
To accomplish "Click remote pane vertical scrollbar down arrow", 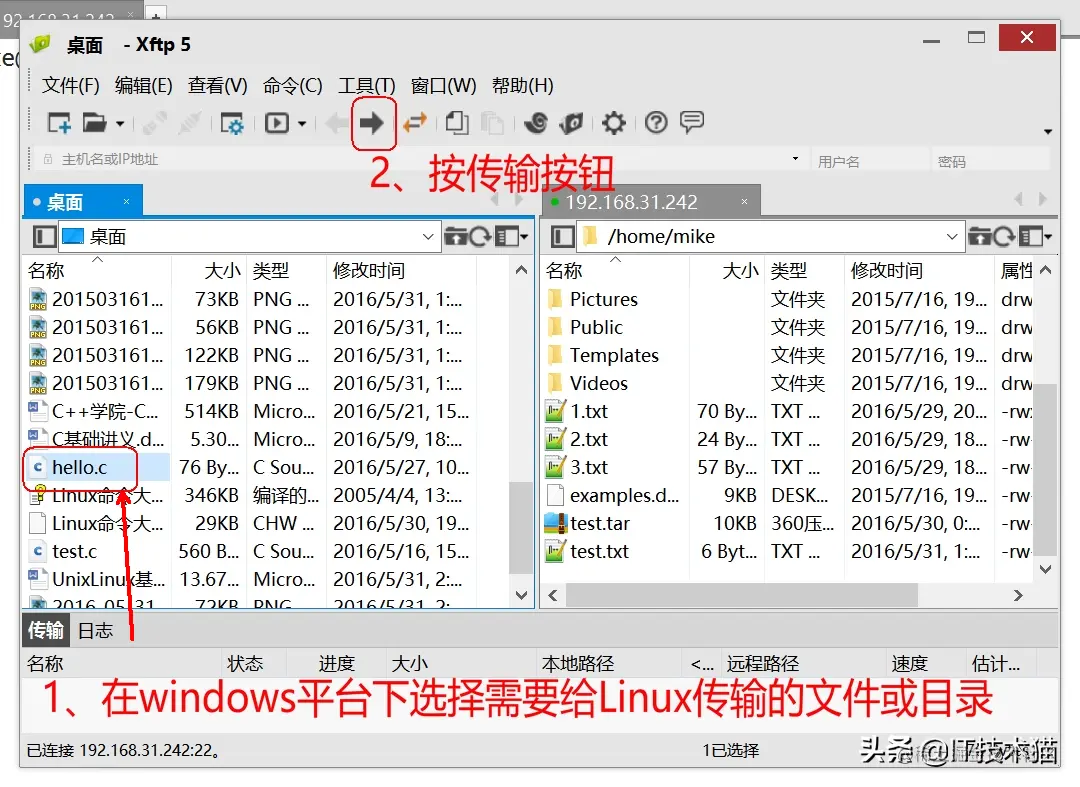I will tap(1046, 569).
